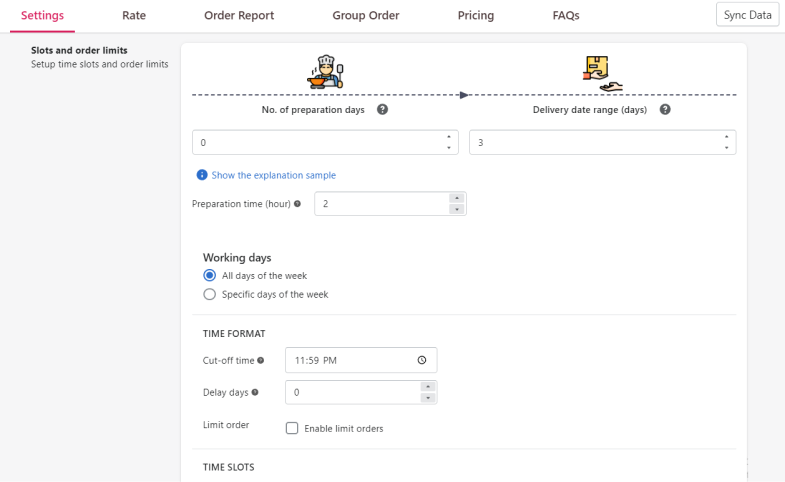Click info icon next to Show the explanation sample
The height and width of the screenshot is (482, 785).
tap(202, 175)
